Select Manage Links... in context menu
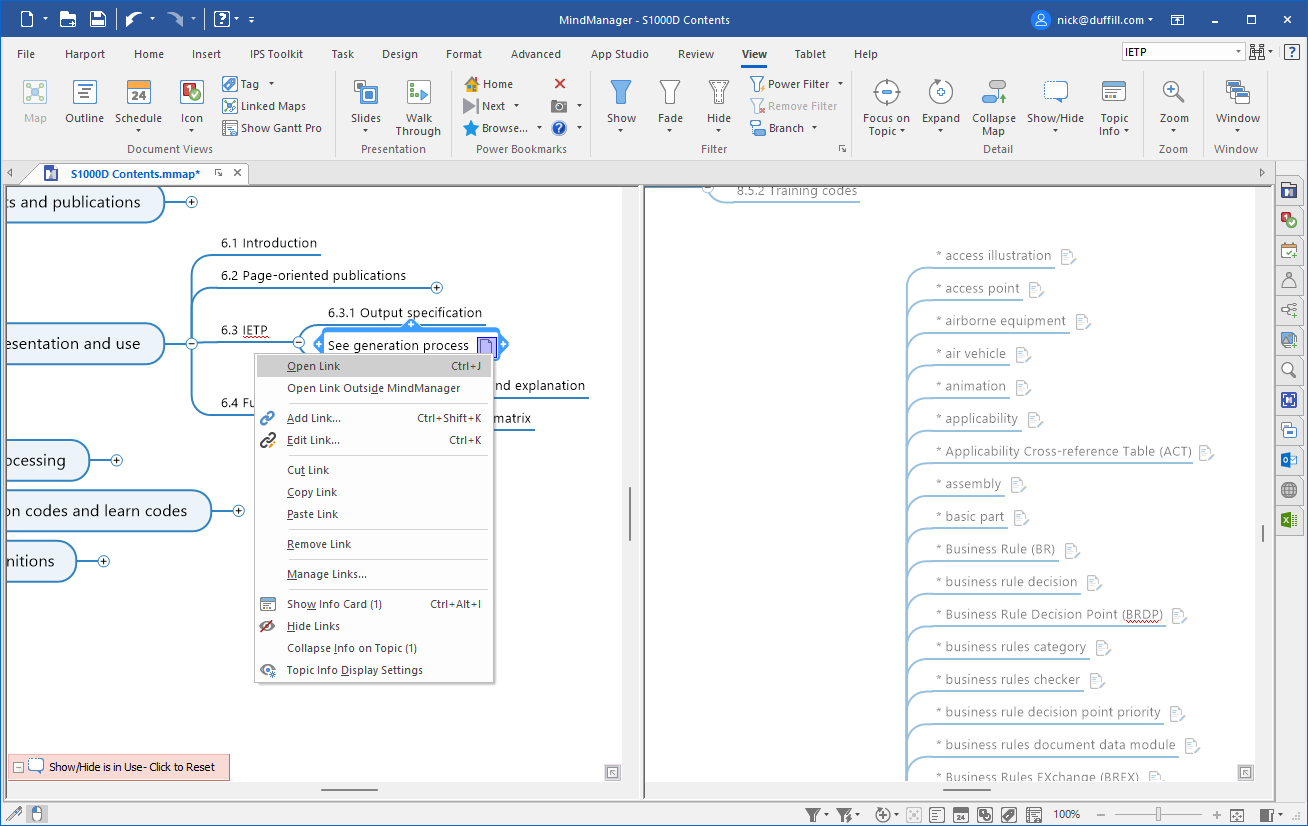This screenshot has width=1308, height=826. 374,574
